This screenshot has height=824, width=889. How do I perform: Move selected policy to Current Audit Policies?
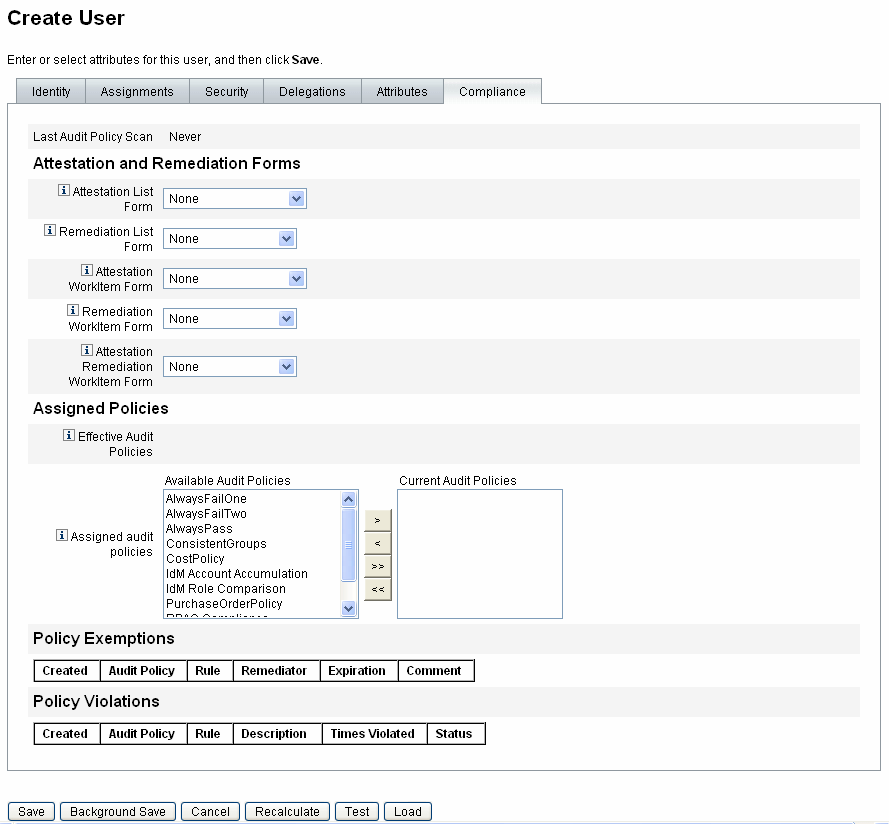tap(378, 521)
